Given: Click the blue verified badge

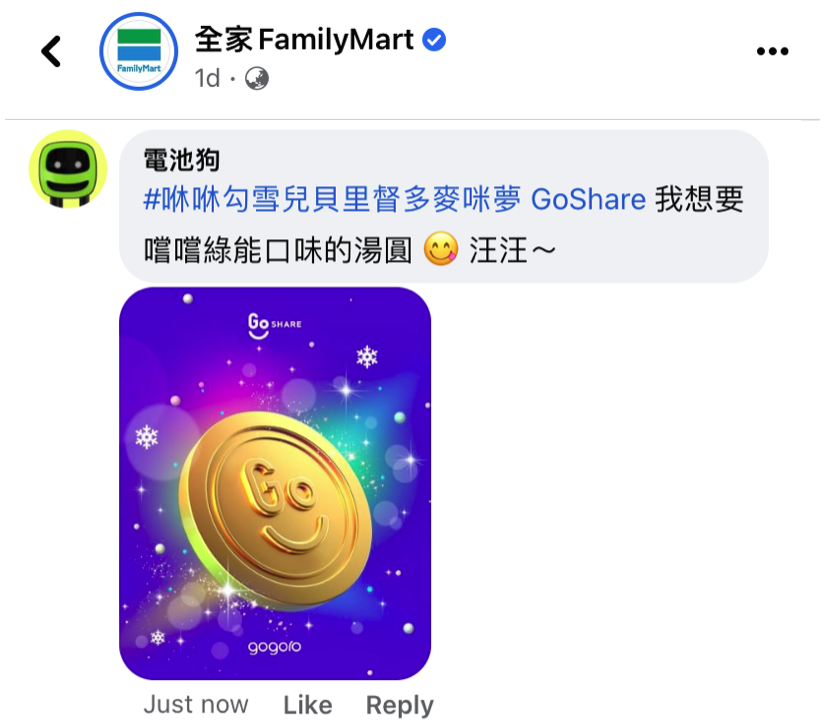Looking at the screenshot, I should coord(434,40).
